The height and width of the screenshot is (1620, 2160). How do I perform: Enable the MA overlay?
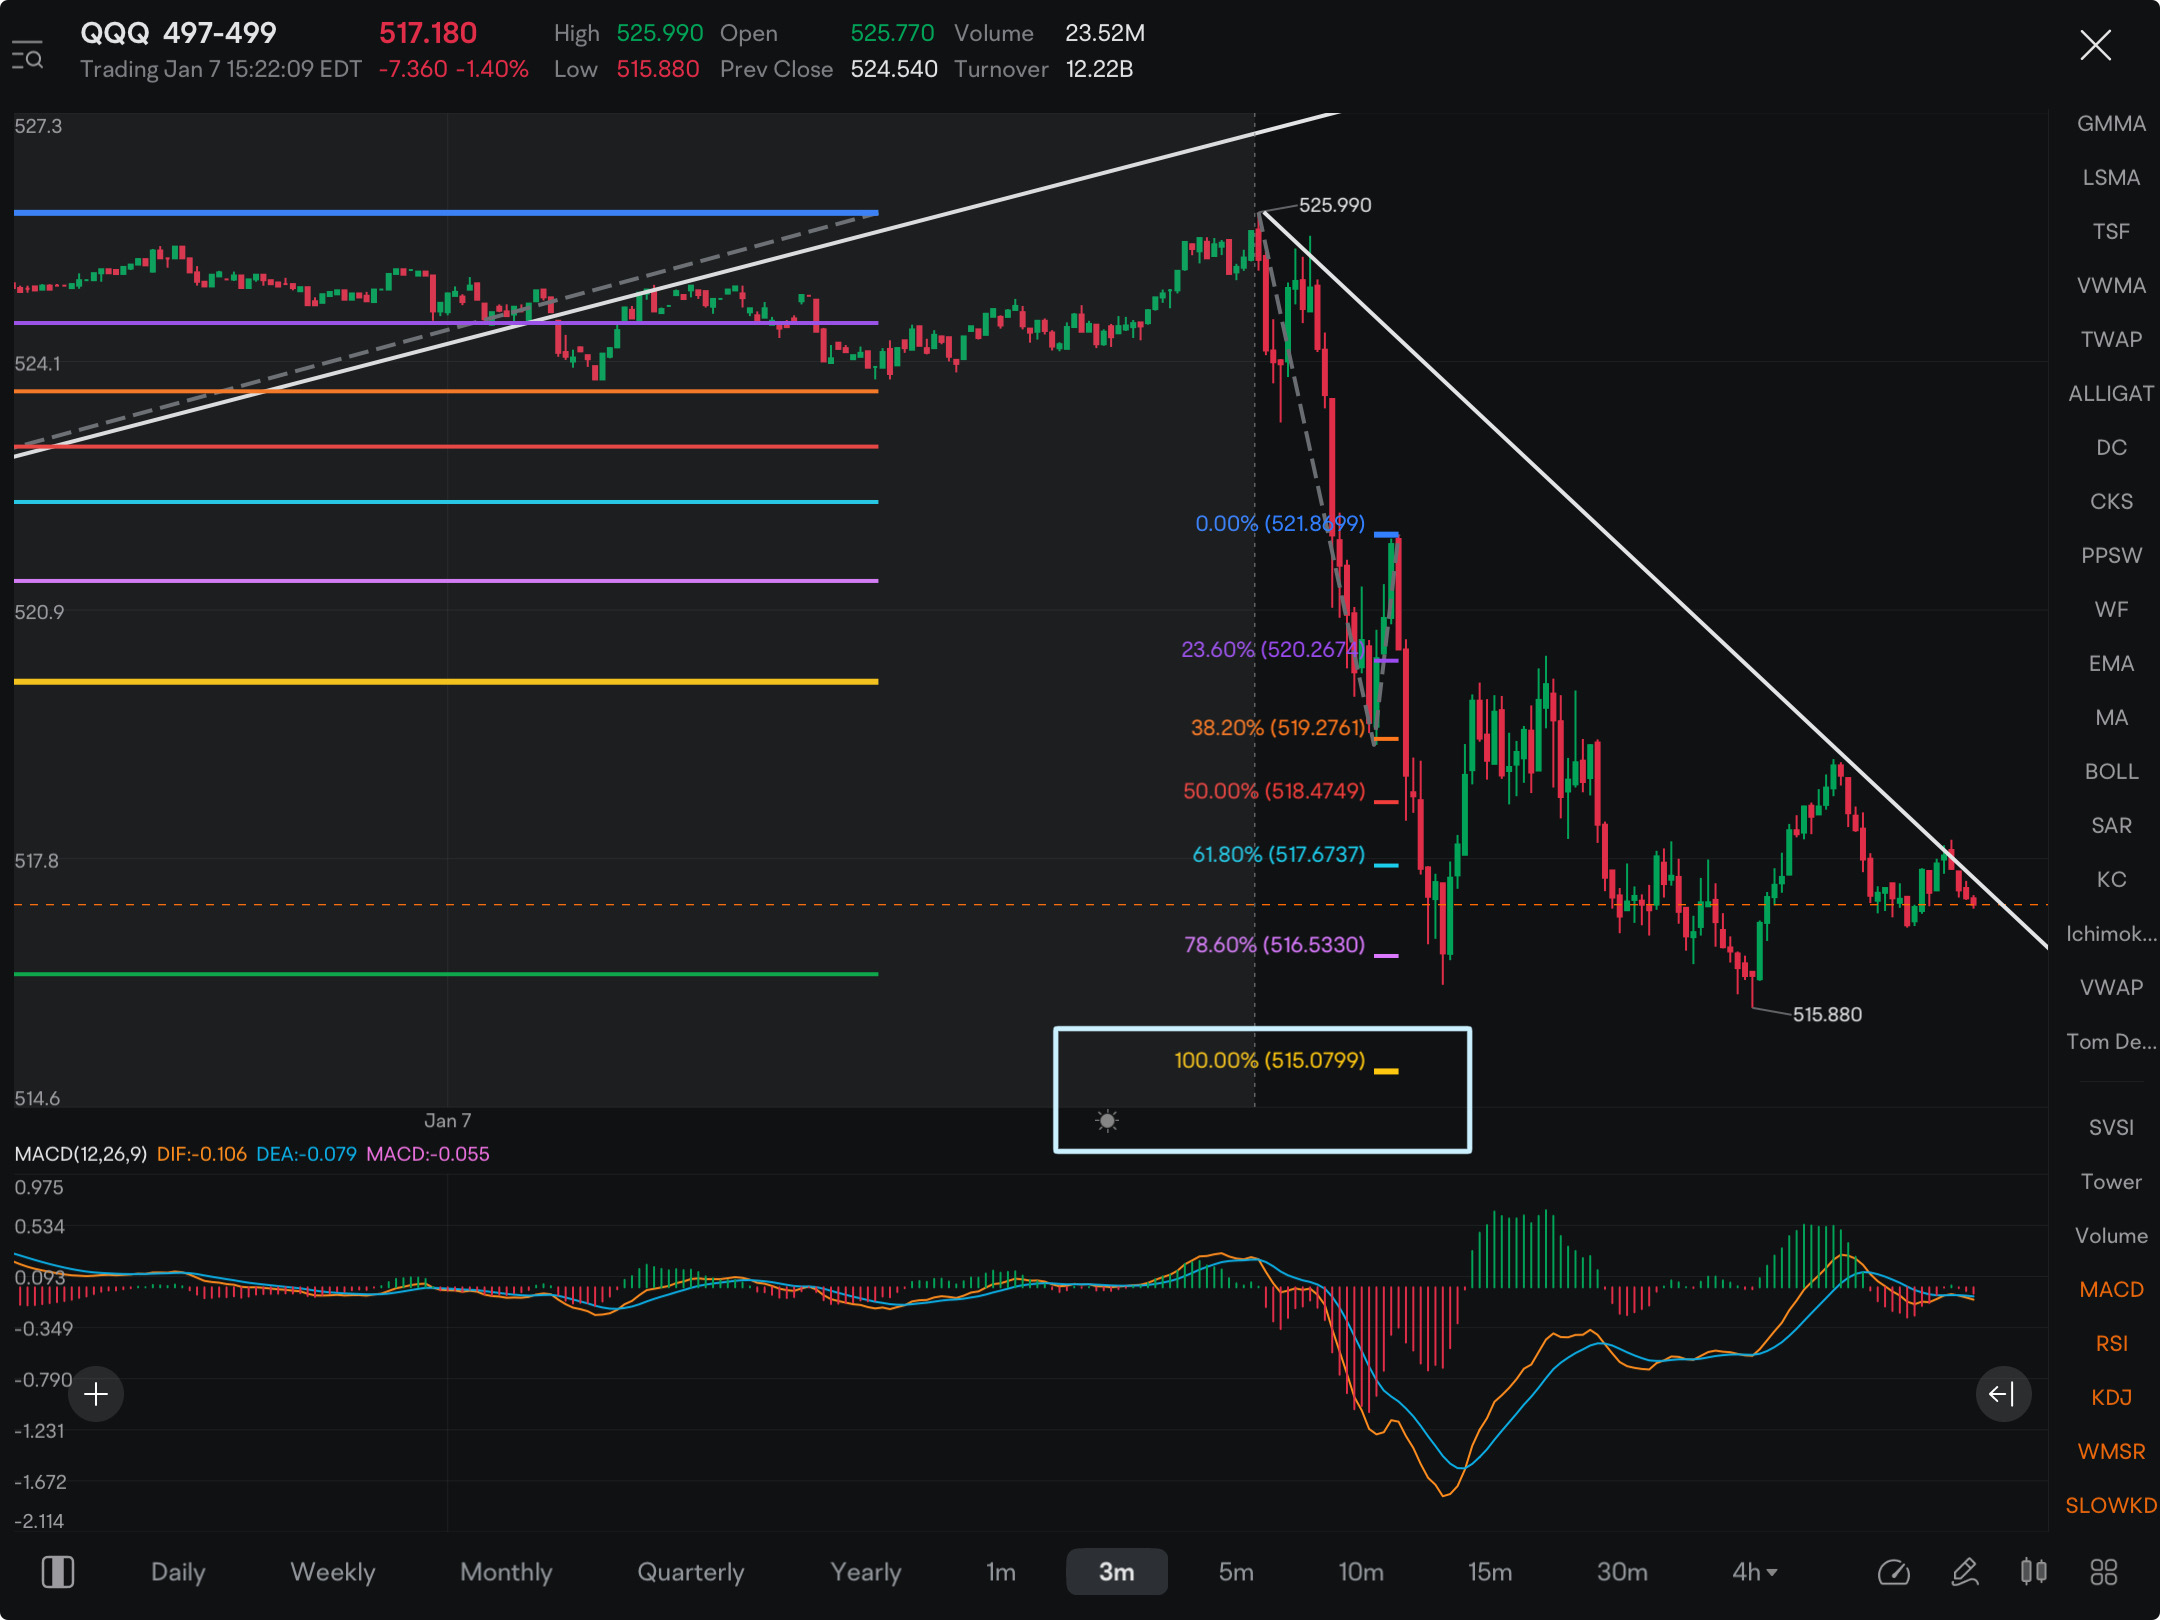tap(2111, 718)
